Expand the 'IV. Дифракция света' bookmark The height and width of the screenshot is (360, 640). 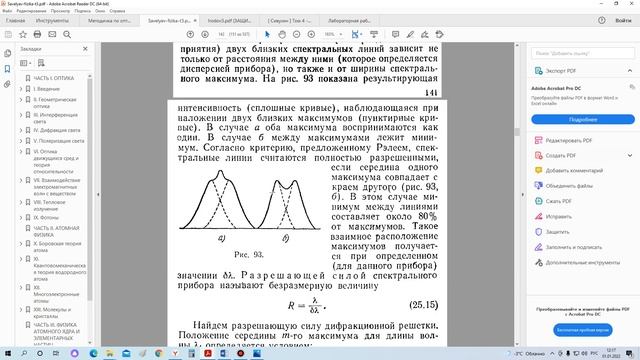tap(21, 130)
